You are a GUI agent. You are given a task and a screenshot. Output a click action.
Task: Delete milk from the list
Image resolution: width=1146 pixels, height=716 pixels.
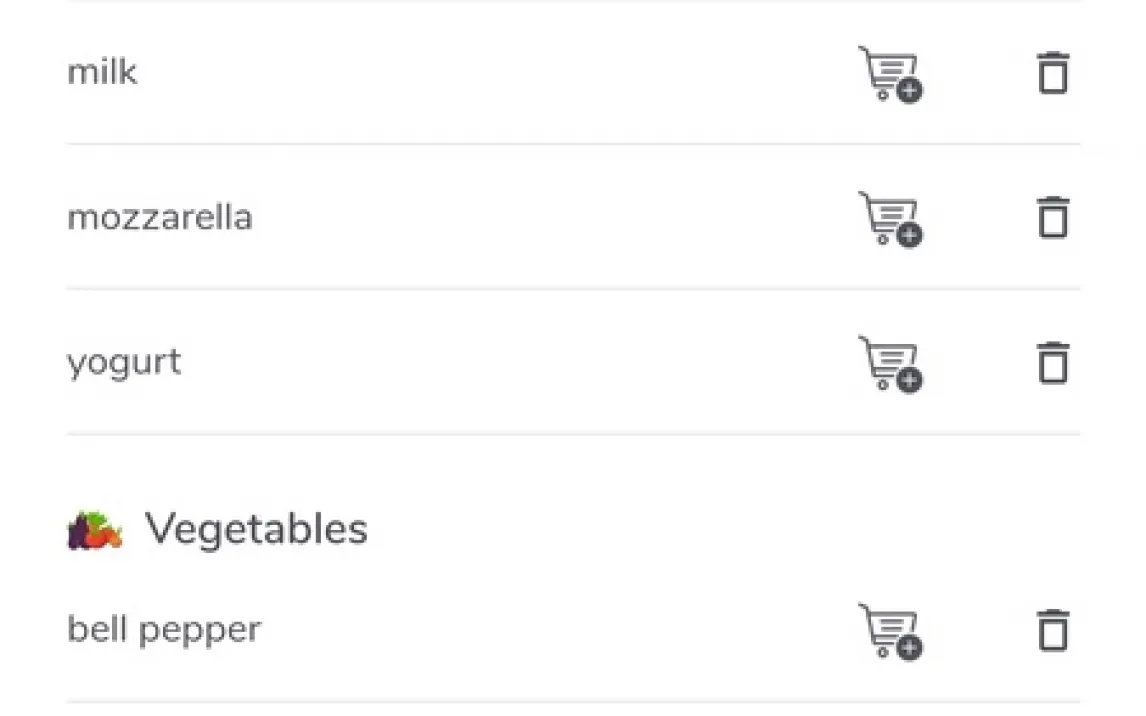coord(1052,73)
